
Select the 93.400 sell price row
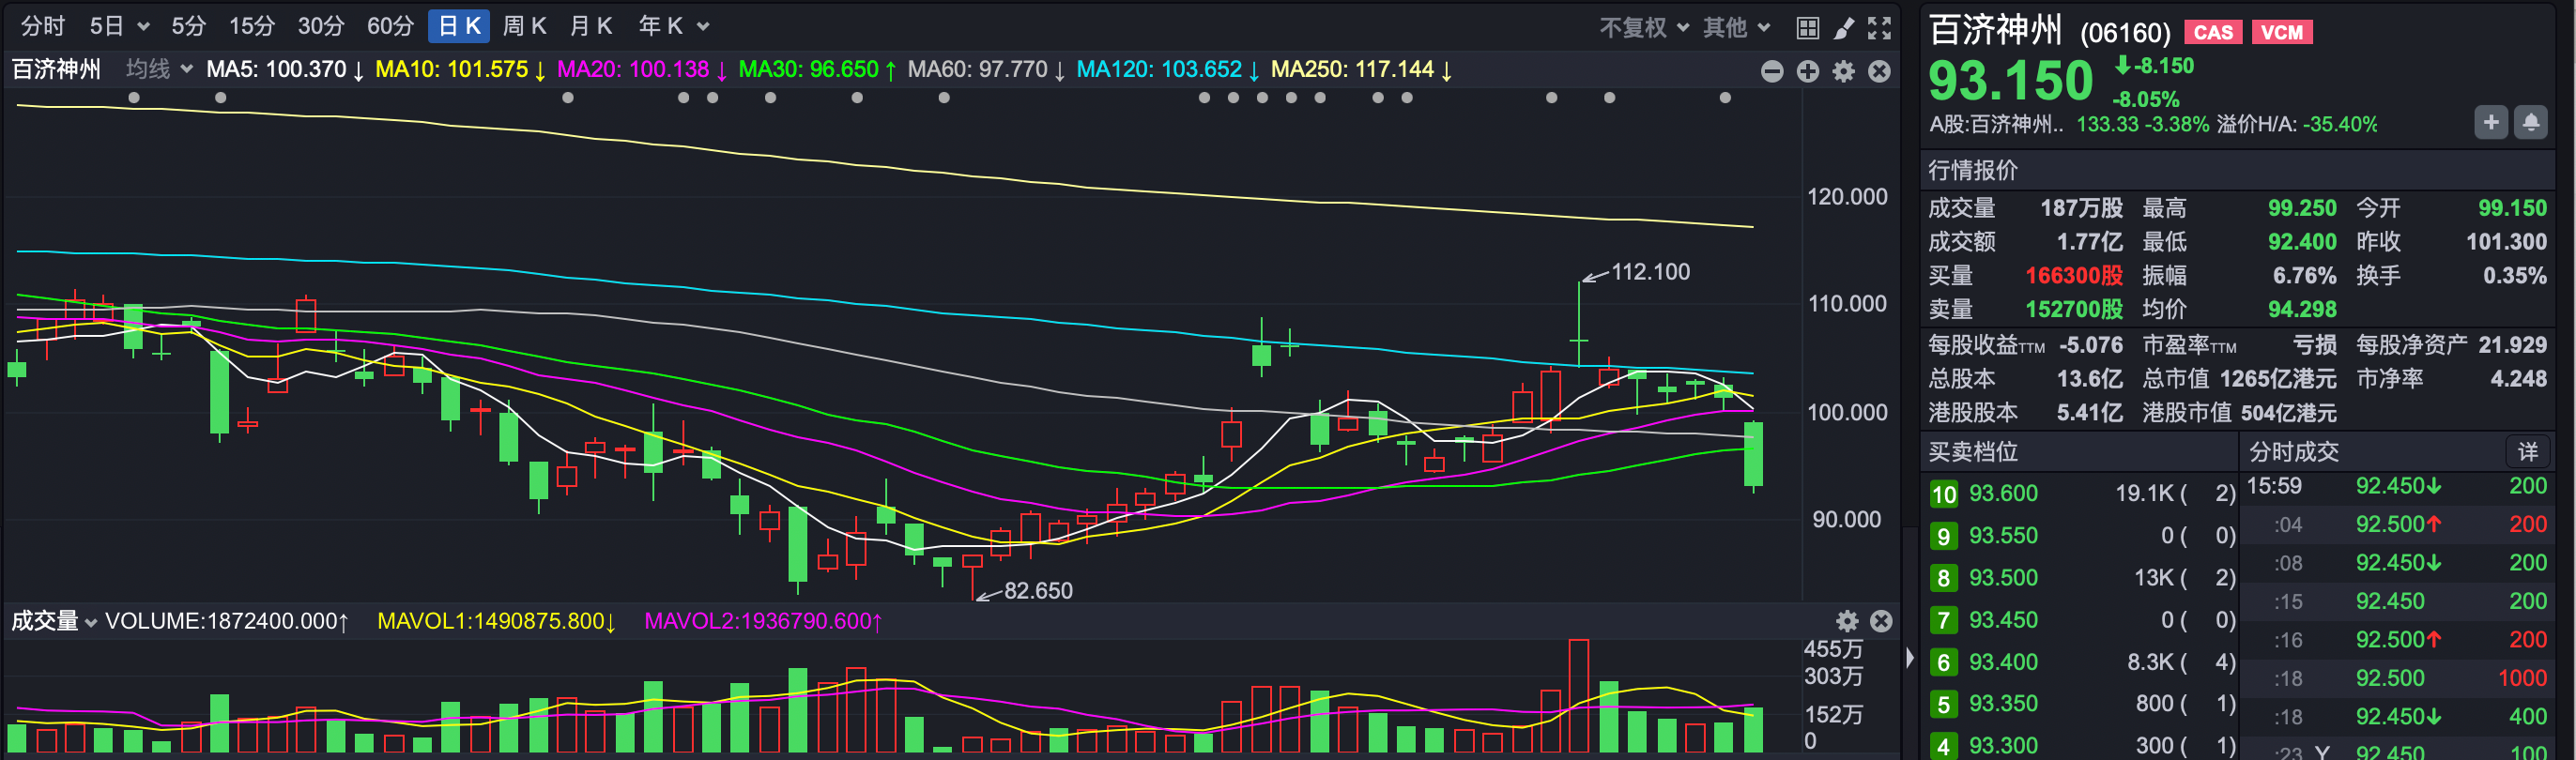coord(2081,662)
